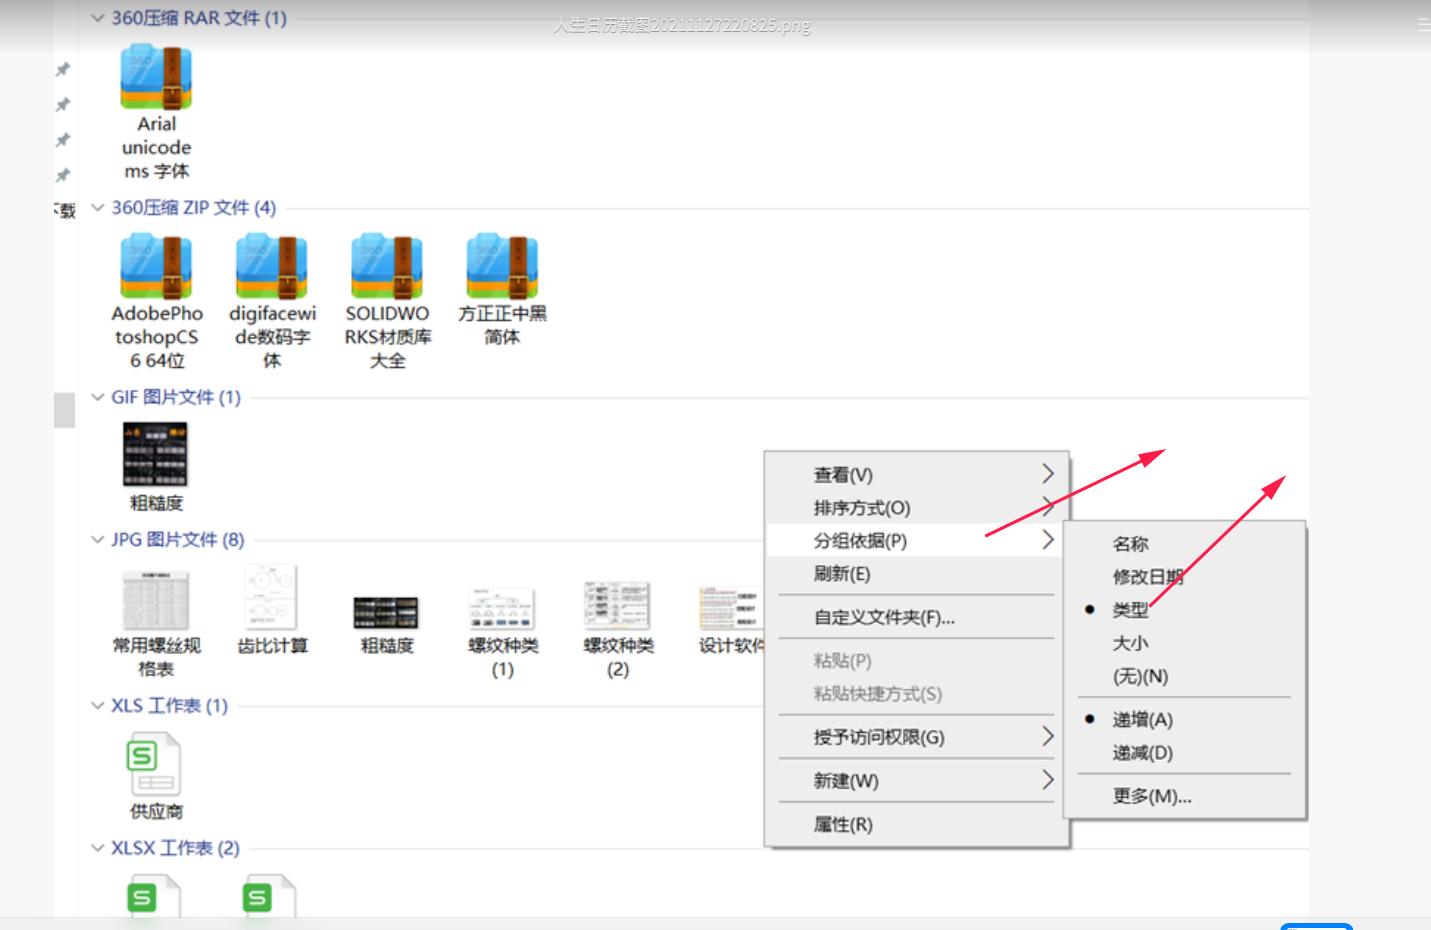1431x930 pixels.
Task: Collapse the JPG 图片文件 group
Action: 97,539
